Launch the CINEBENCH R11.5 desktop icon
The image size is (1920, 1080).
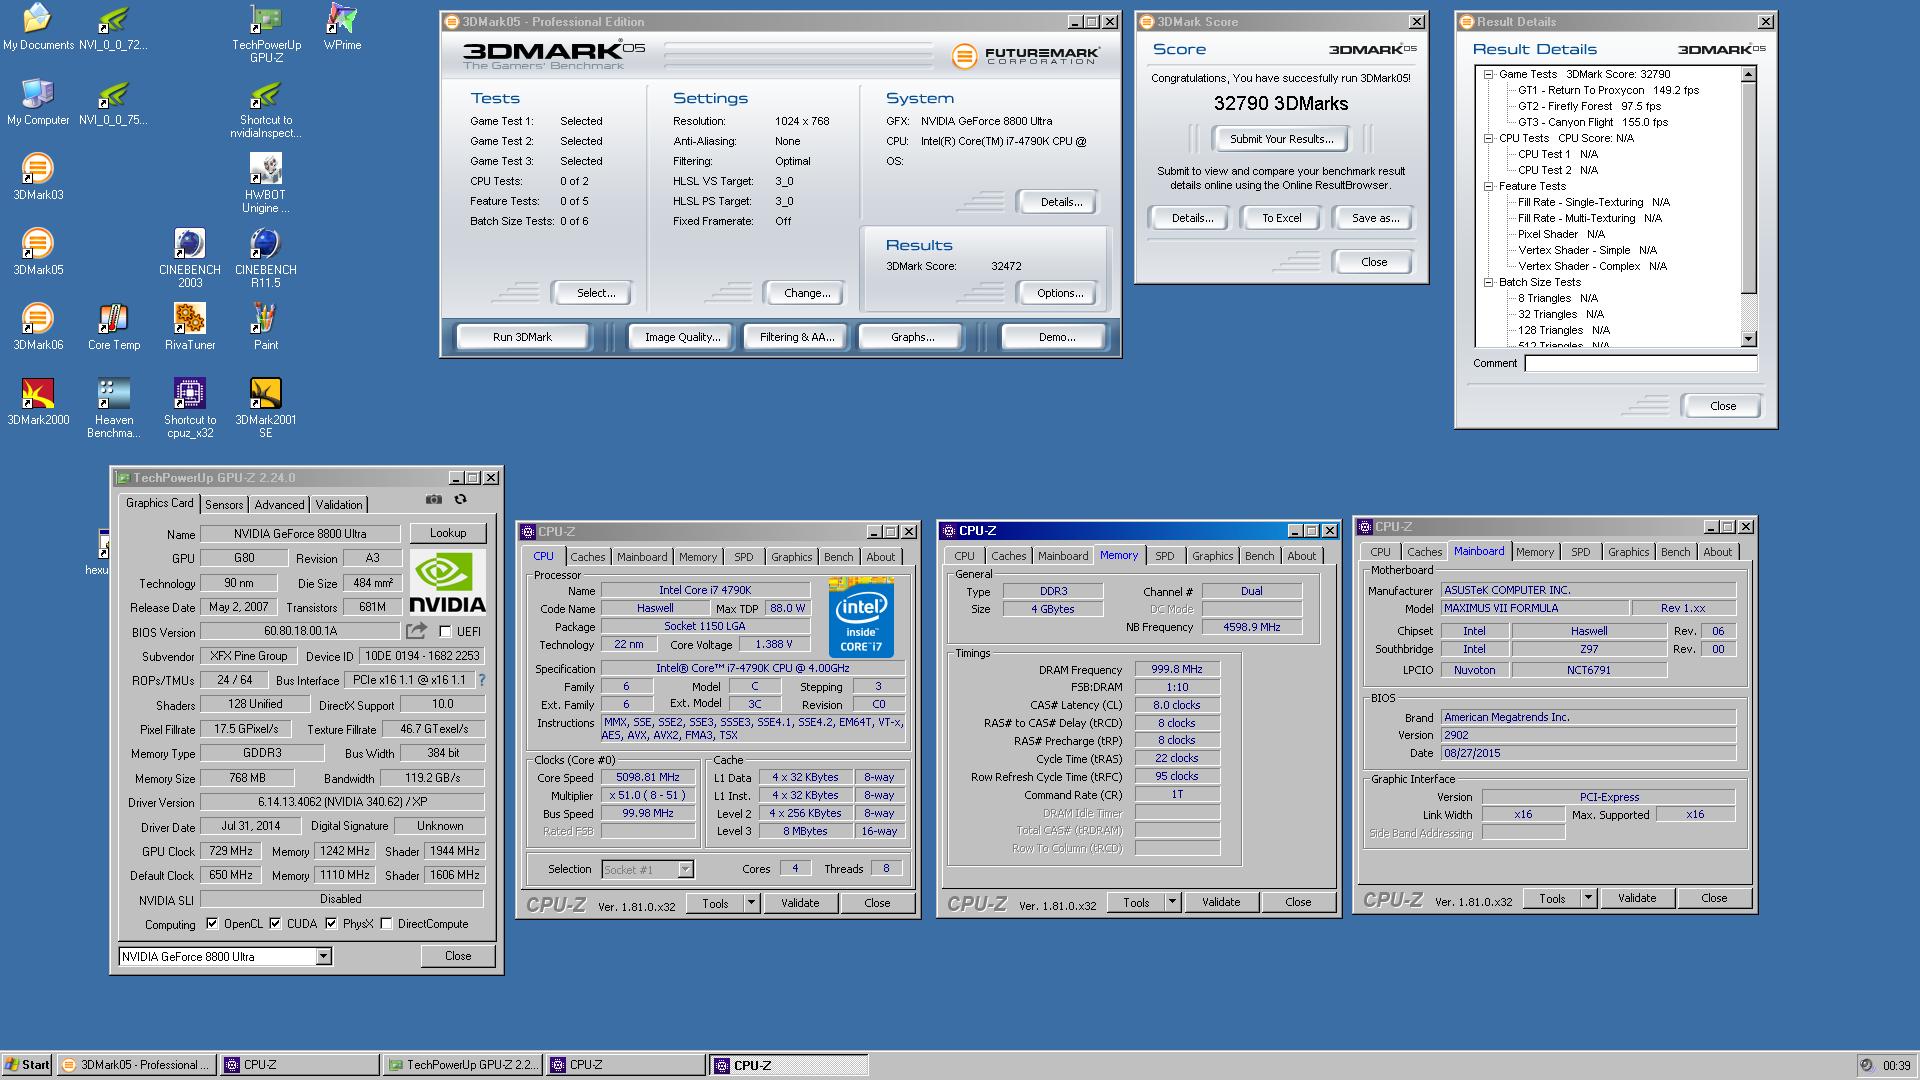pyautogui.click(x=266, y=258)
